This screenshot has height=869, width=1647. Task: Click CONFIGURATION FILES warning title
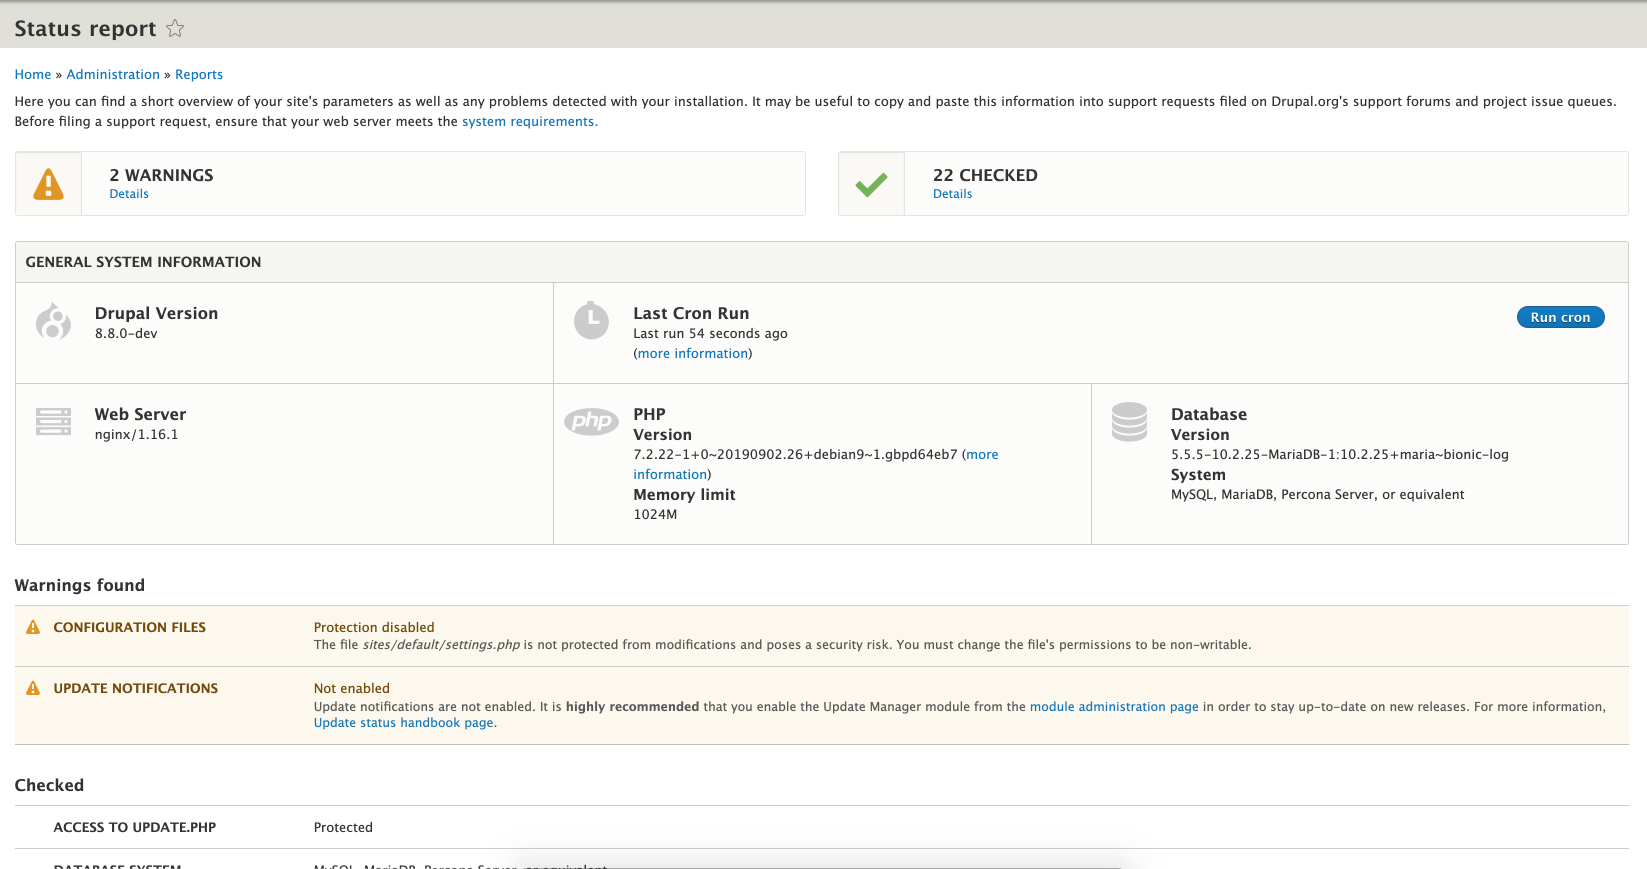[130, 627]
